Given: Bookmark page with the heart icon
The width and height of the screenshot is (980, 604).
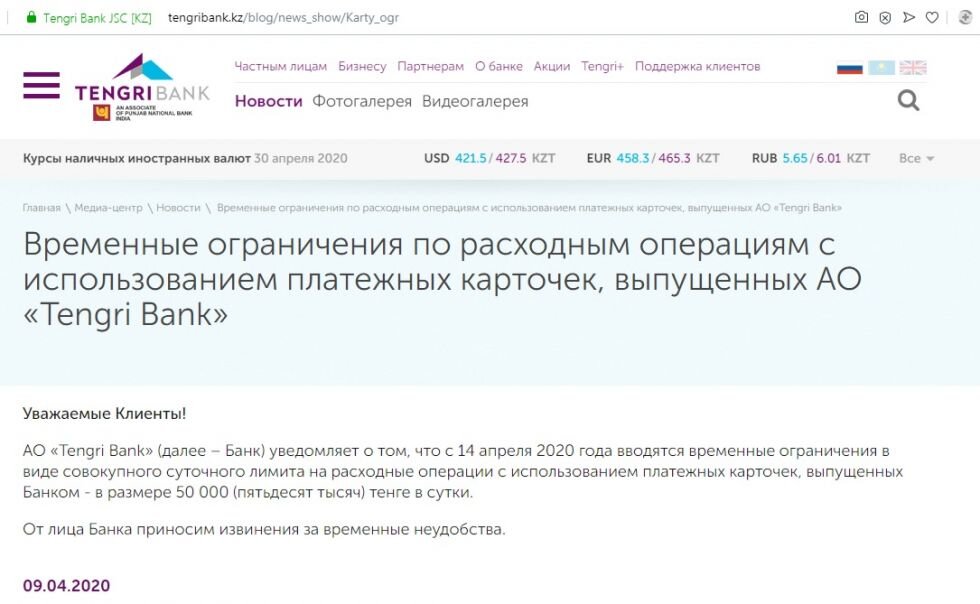Looking at the screenshot, I should point(932,18).
